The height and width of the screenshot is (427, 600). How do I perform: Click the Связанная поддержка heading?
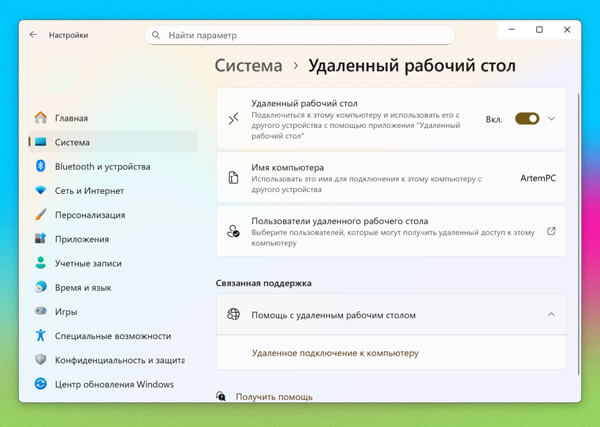[263, 283]
